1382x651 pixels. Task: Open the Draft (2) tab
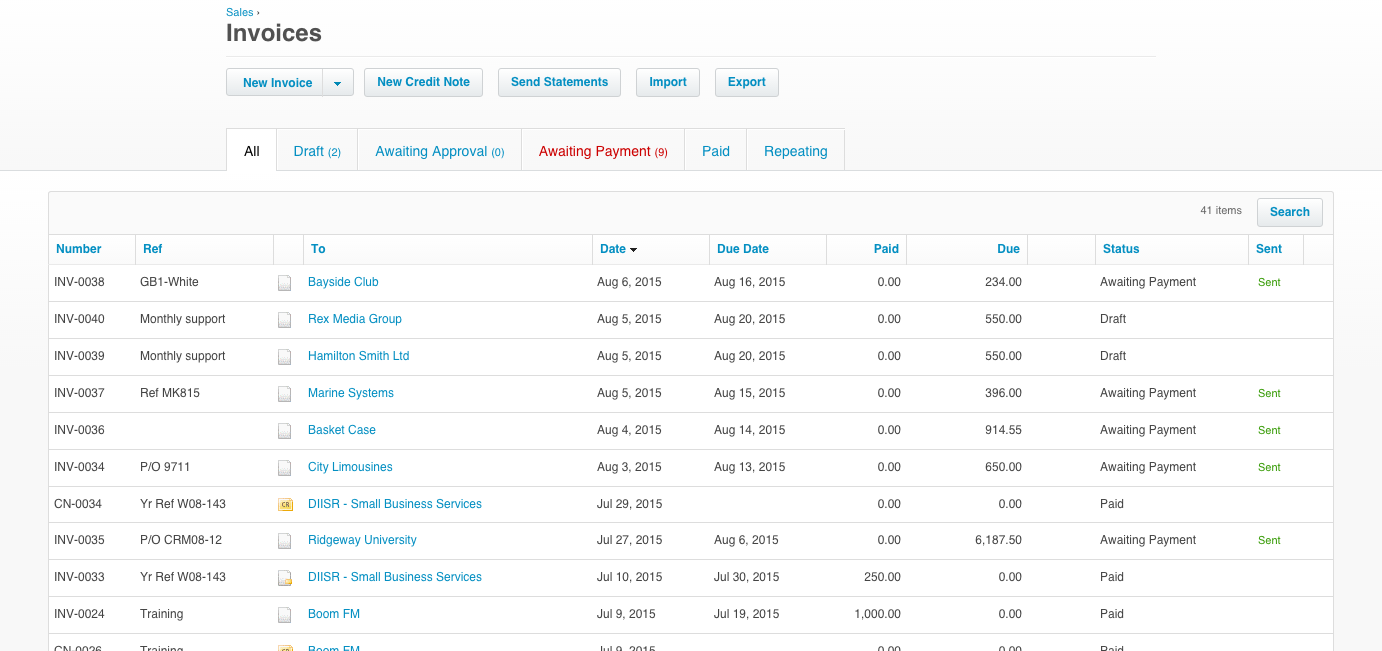pos(317,151)
